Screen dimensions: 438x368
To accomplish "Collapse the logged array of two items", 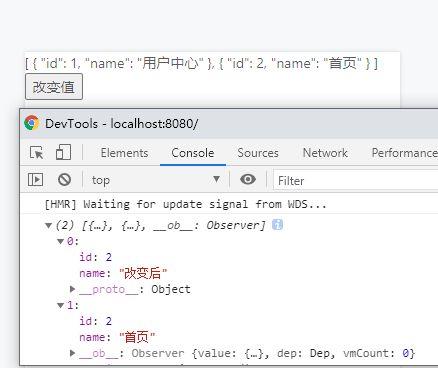I will pos(48,226).
